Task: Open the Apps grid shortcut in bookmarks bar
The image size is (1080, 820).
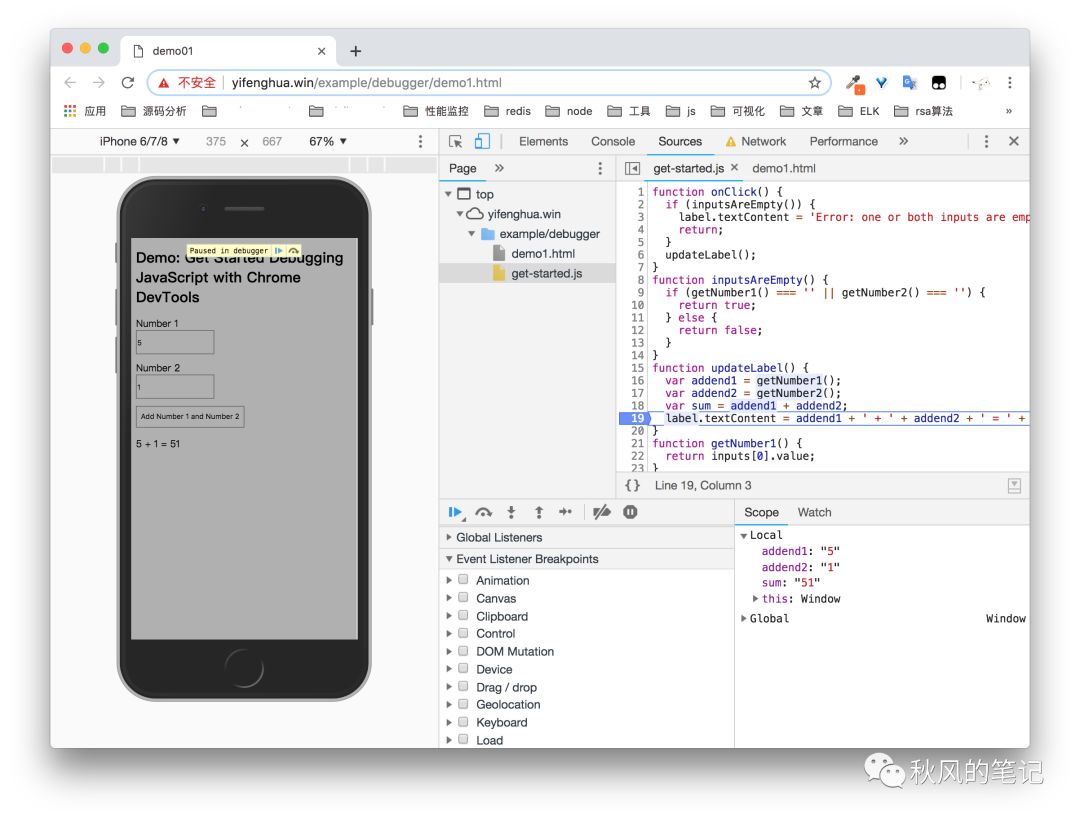Action: click(x=70, y=111)
